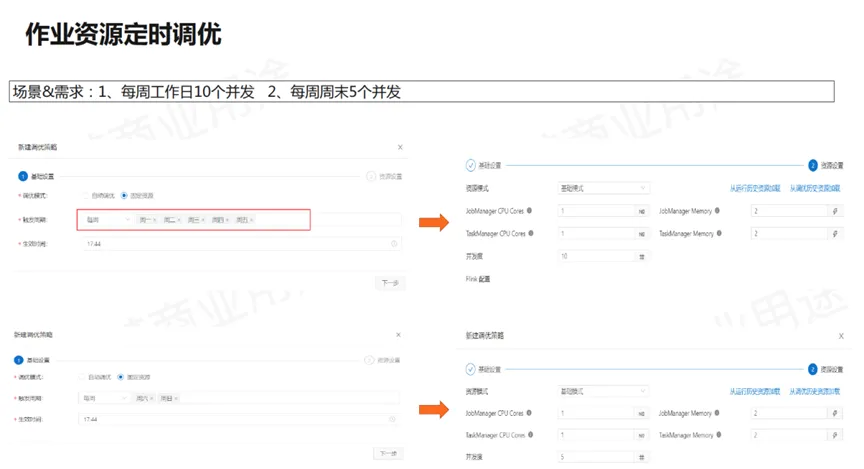Viewport: 864px width, 469px height.
Task: Click 从运行历史资源加载 link in 并发度 10 panel
Action: click(x=755, y=188)
